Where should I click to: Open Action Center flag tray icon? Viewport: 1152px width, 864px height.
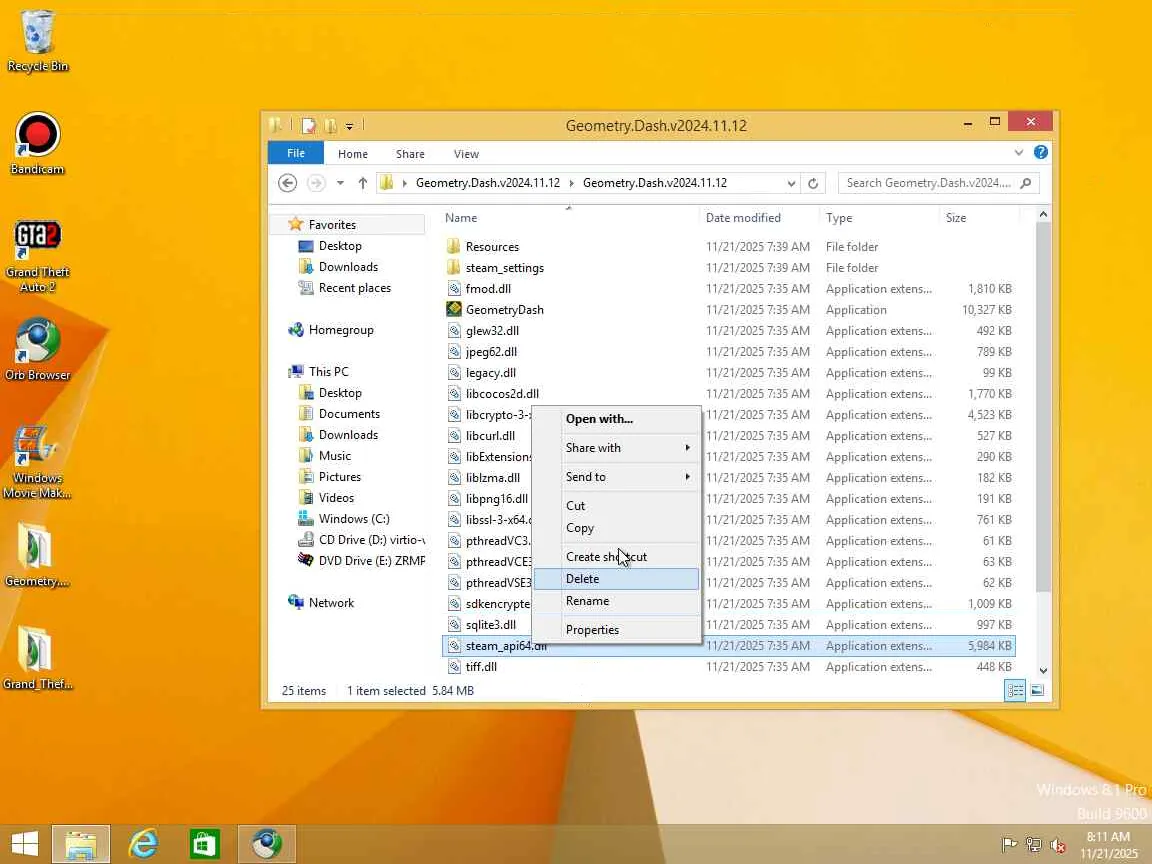(1010, 845)
